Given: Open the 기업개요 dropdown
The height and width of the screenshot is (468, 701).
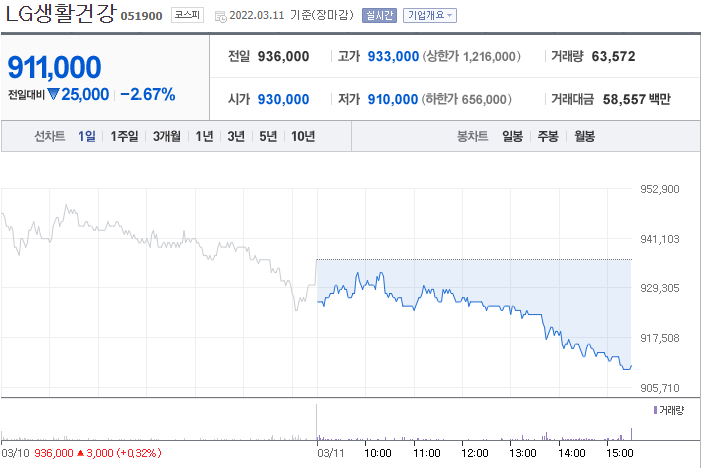Looking at the screenshot, I should (430, 15).
